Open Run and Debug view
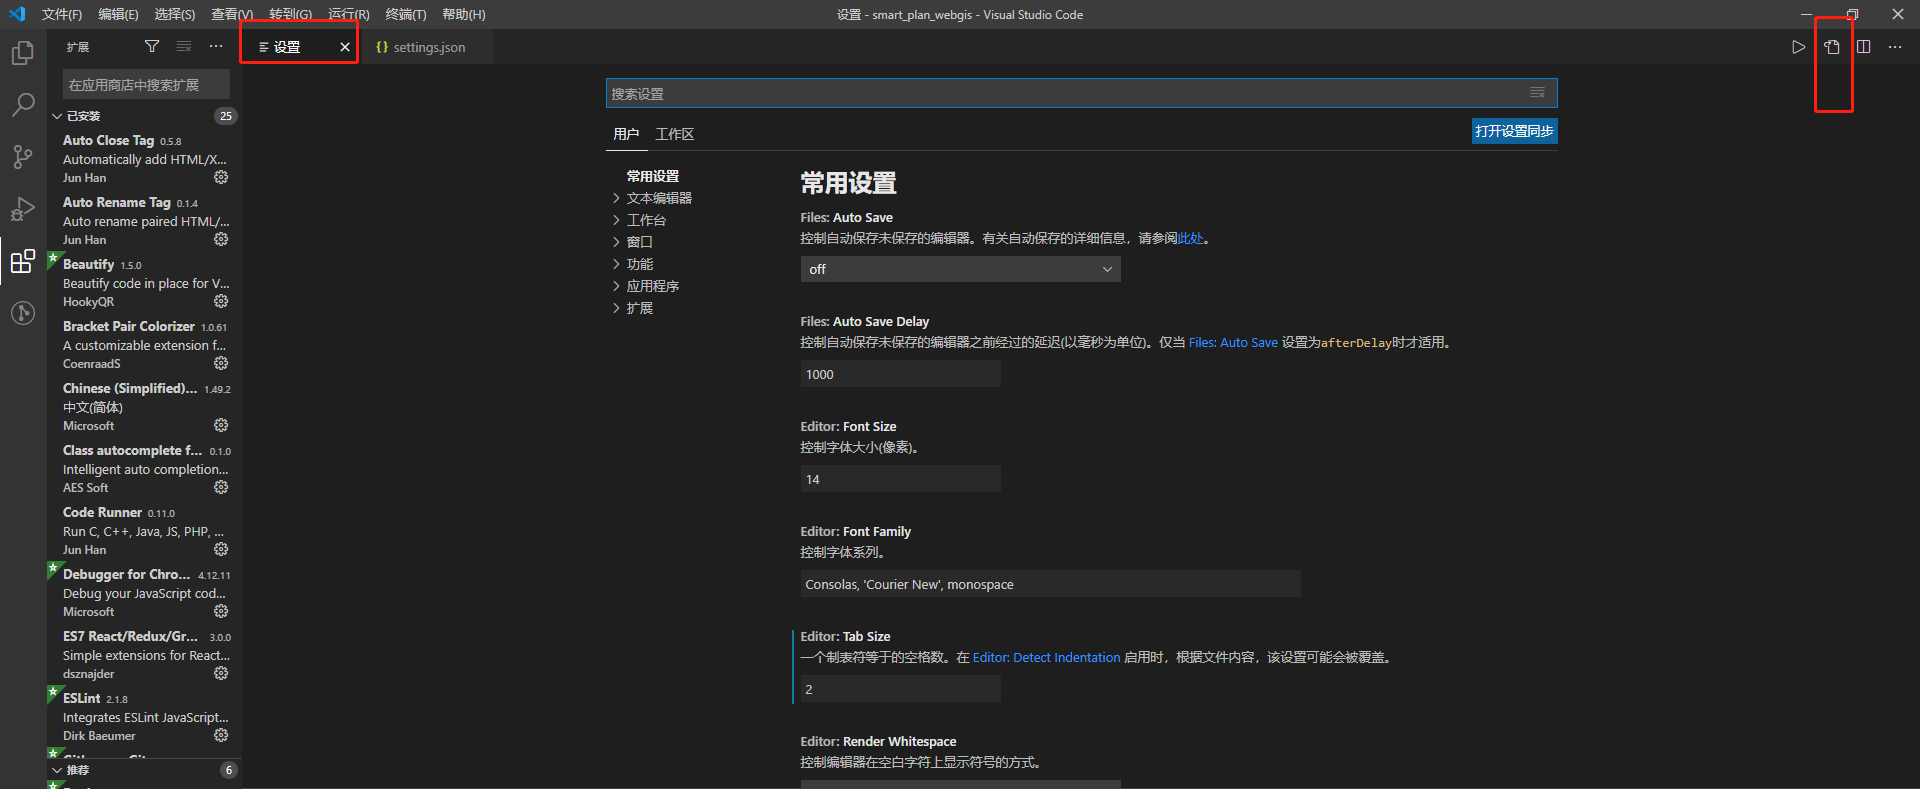Screen dimensions: 1920x789 coord(22,209)
